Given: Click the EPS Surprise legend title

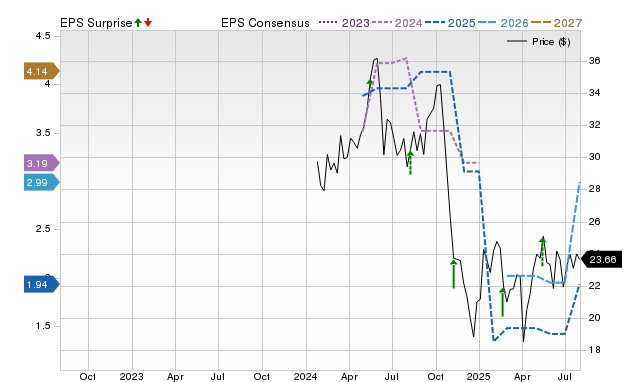Looking at the screenshot, I should 96,23.
